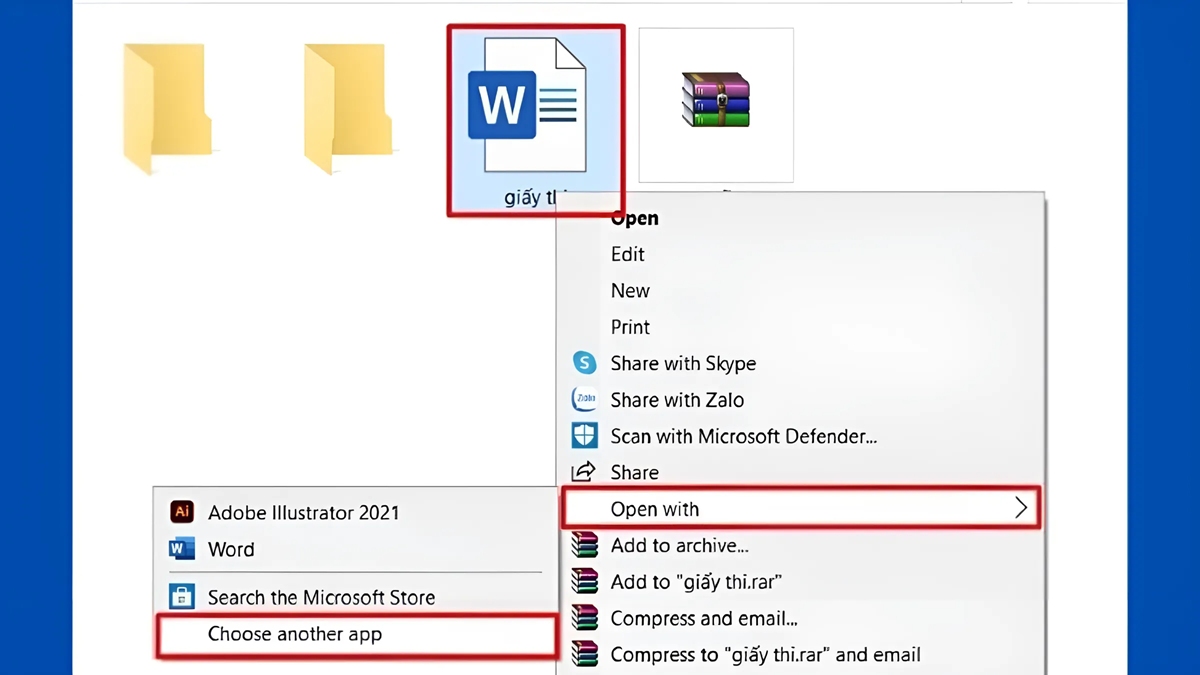Expand the Open with submenu arrow
Image resolution: width=1200 pixels, height=675 pixels.
[x=1021, y=508]
